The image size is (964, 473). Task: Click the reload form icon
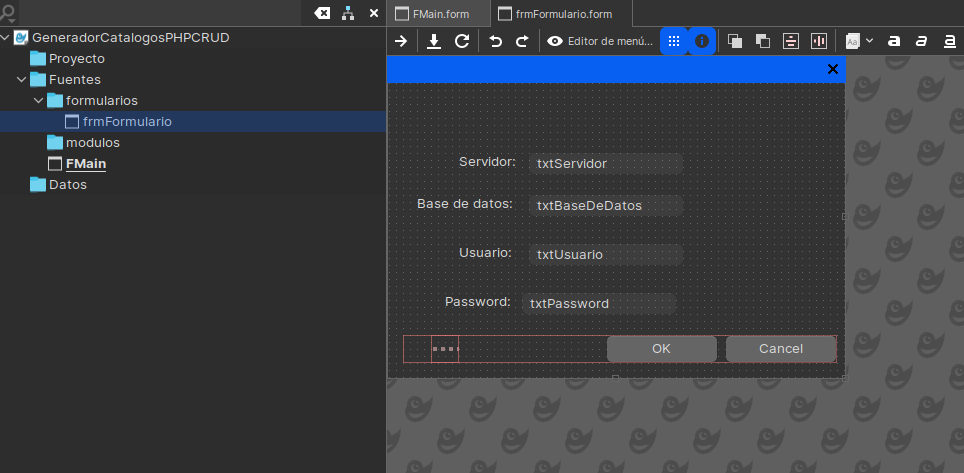tap(462, 41)
